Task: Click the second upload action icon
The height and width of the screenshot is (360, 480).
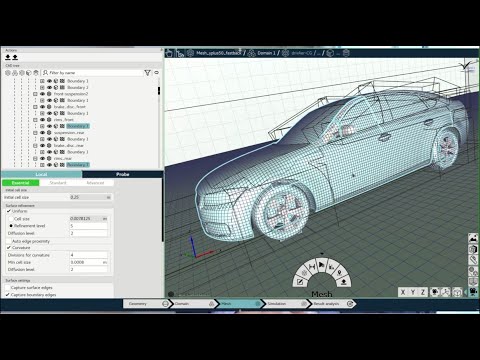Action: click(15, 57)
